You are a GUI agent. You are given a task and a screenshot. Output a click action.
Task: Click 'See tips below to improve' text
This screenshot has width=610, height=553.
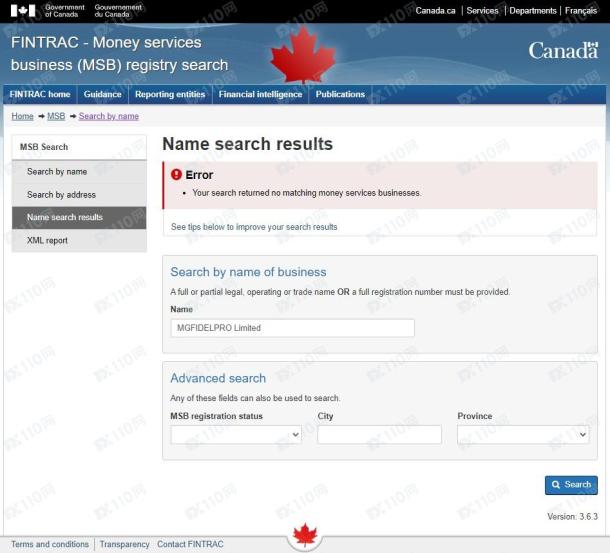pyautogui.click(x=254, y=227)
